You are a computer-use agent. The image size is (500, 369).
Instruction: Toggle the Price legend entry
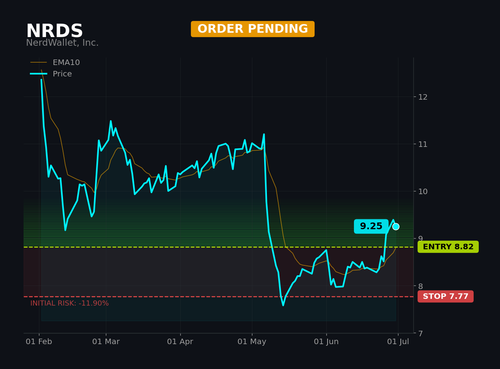pos(51,74)
